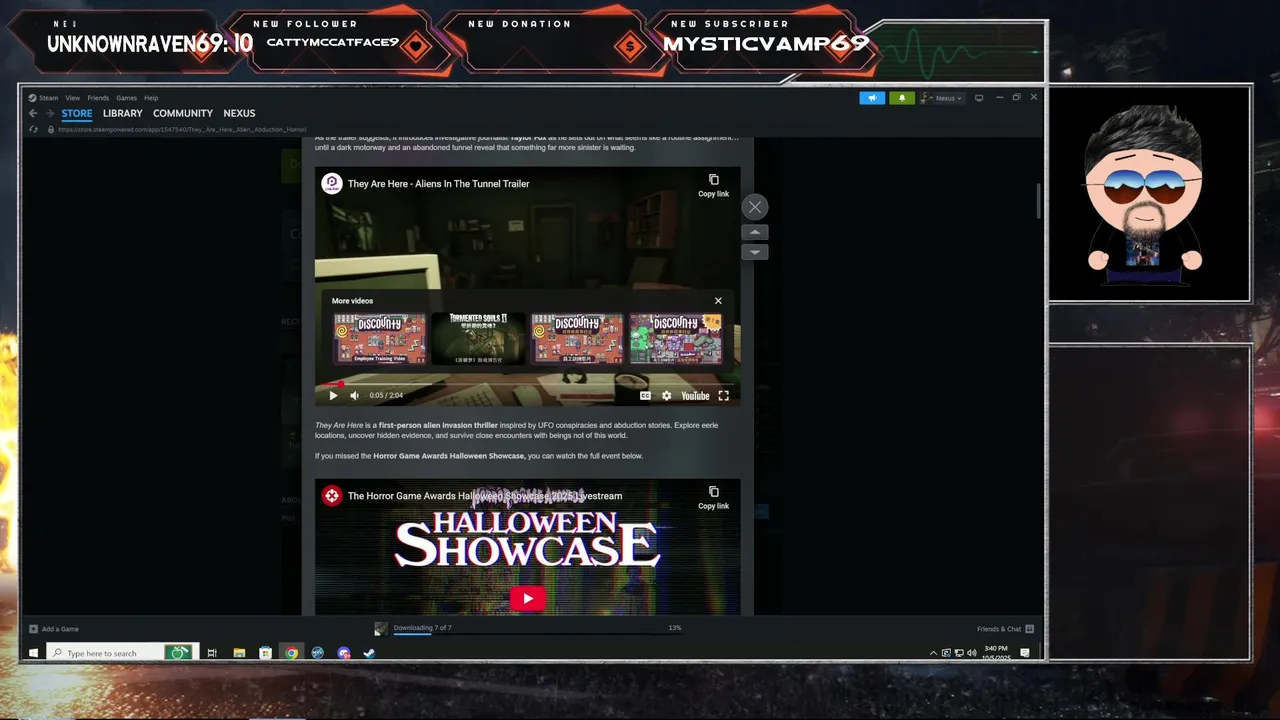Viewport: 1280px width, 720px height.
Task: Open the NEXUS profile tab
Action: coord(239,113)
